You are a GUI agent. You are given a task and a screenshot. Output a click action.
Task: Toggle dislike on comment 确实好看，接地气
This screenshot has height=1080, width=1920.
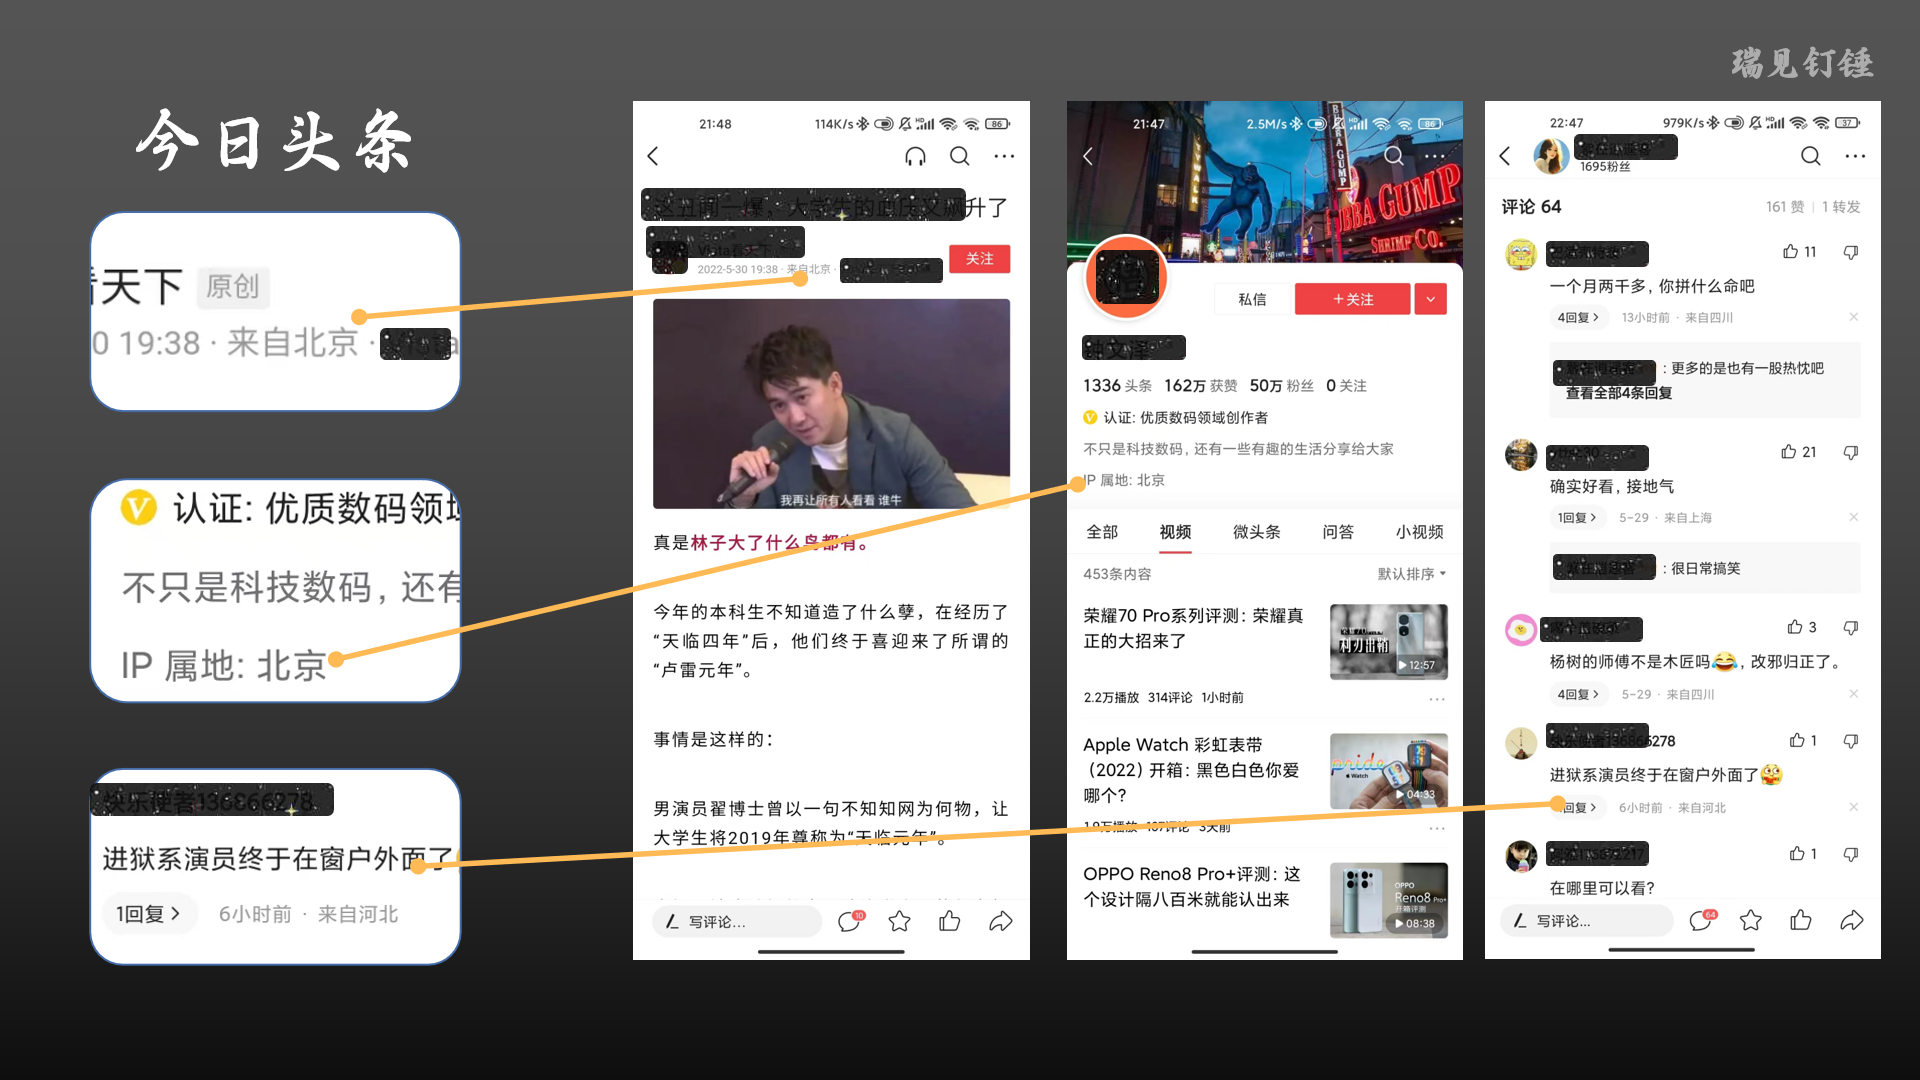[x=1850, y=452]
